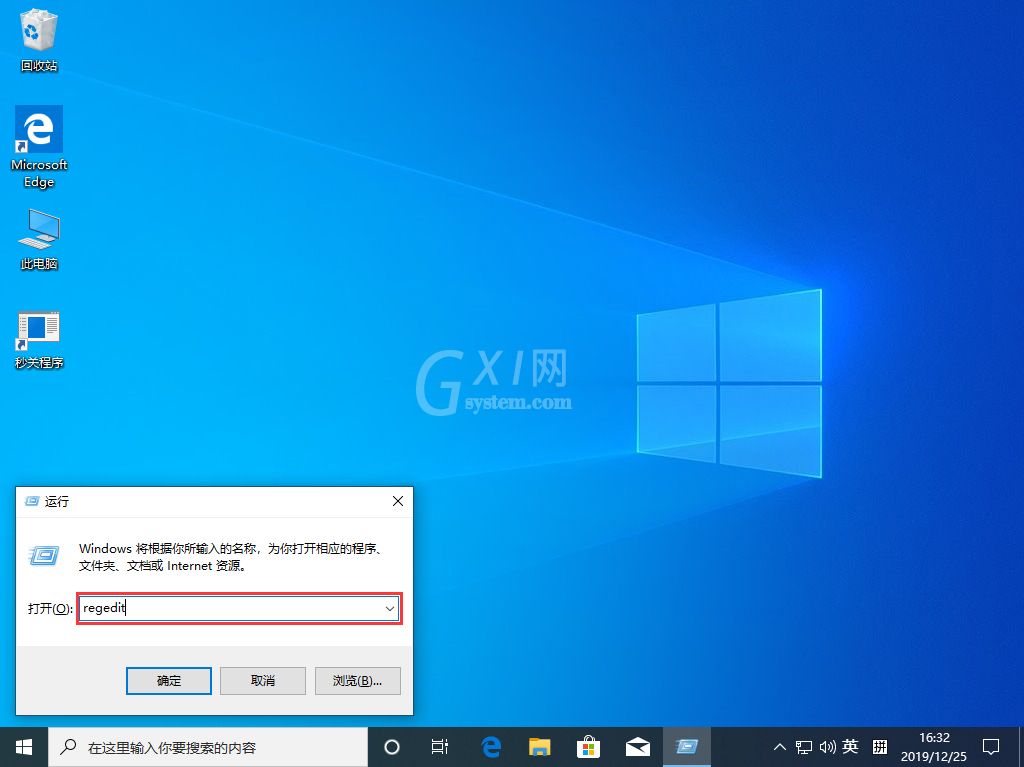The height and width of the screenshot is (767, 1024).
Task: Open the clock showing 16:32
Action: tap(934, 747)
